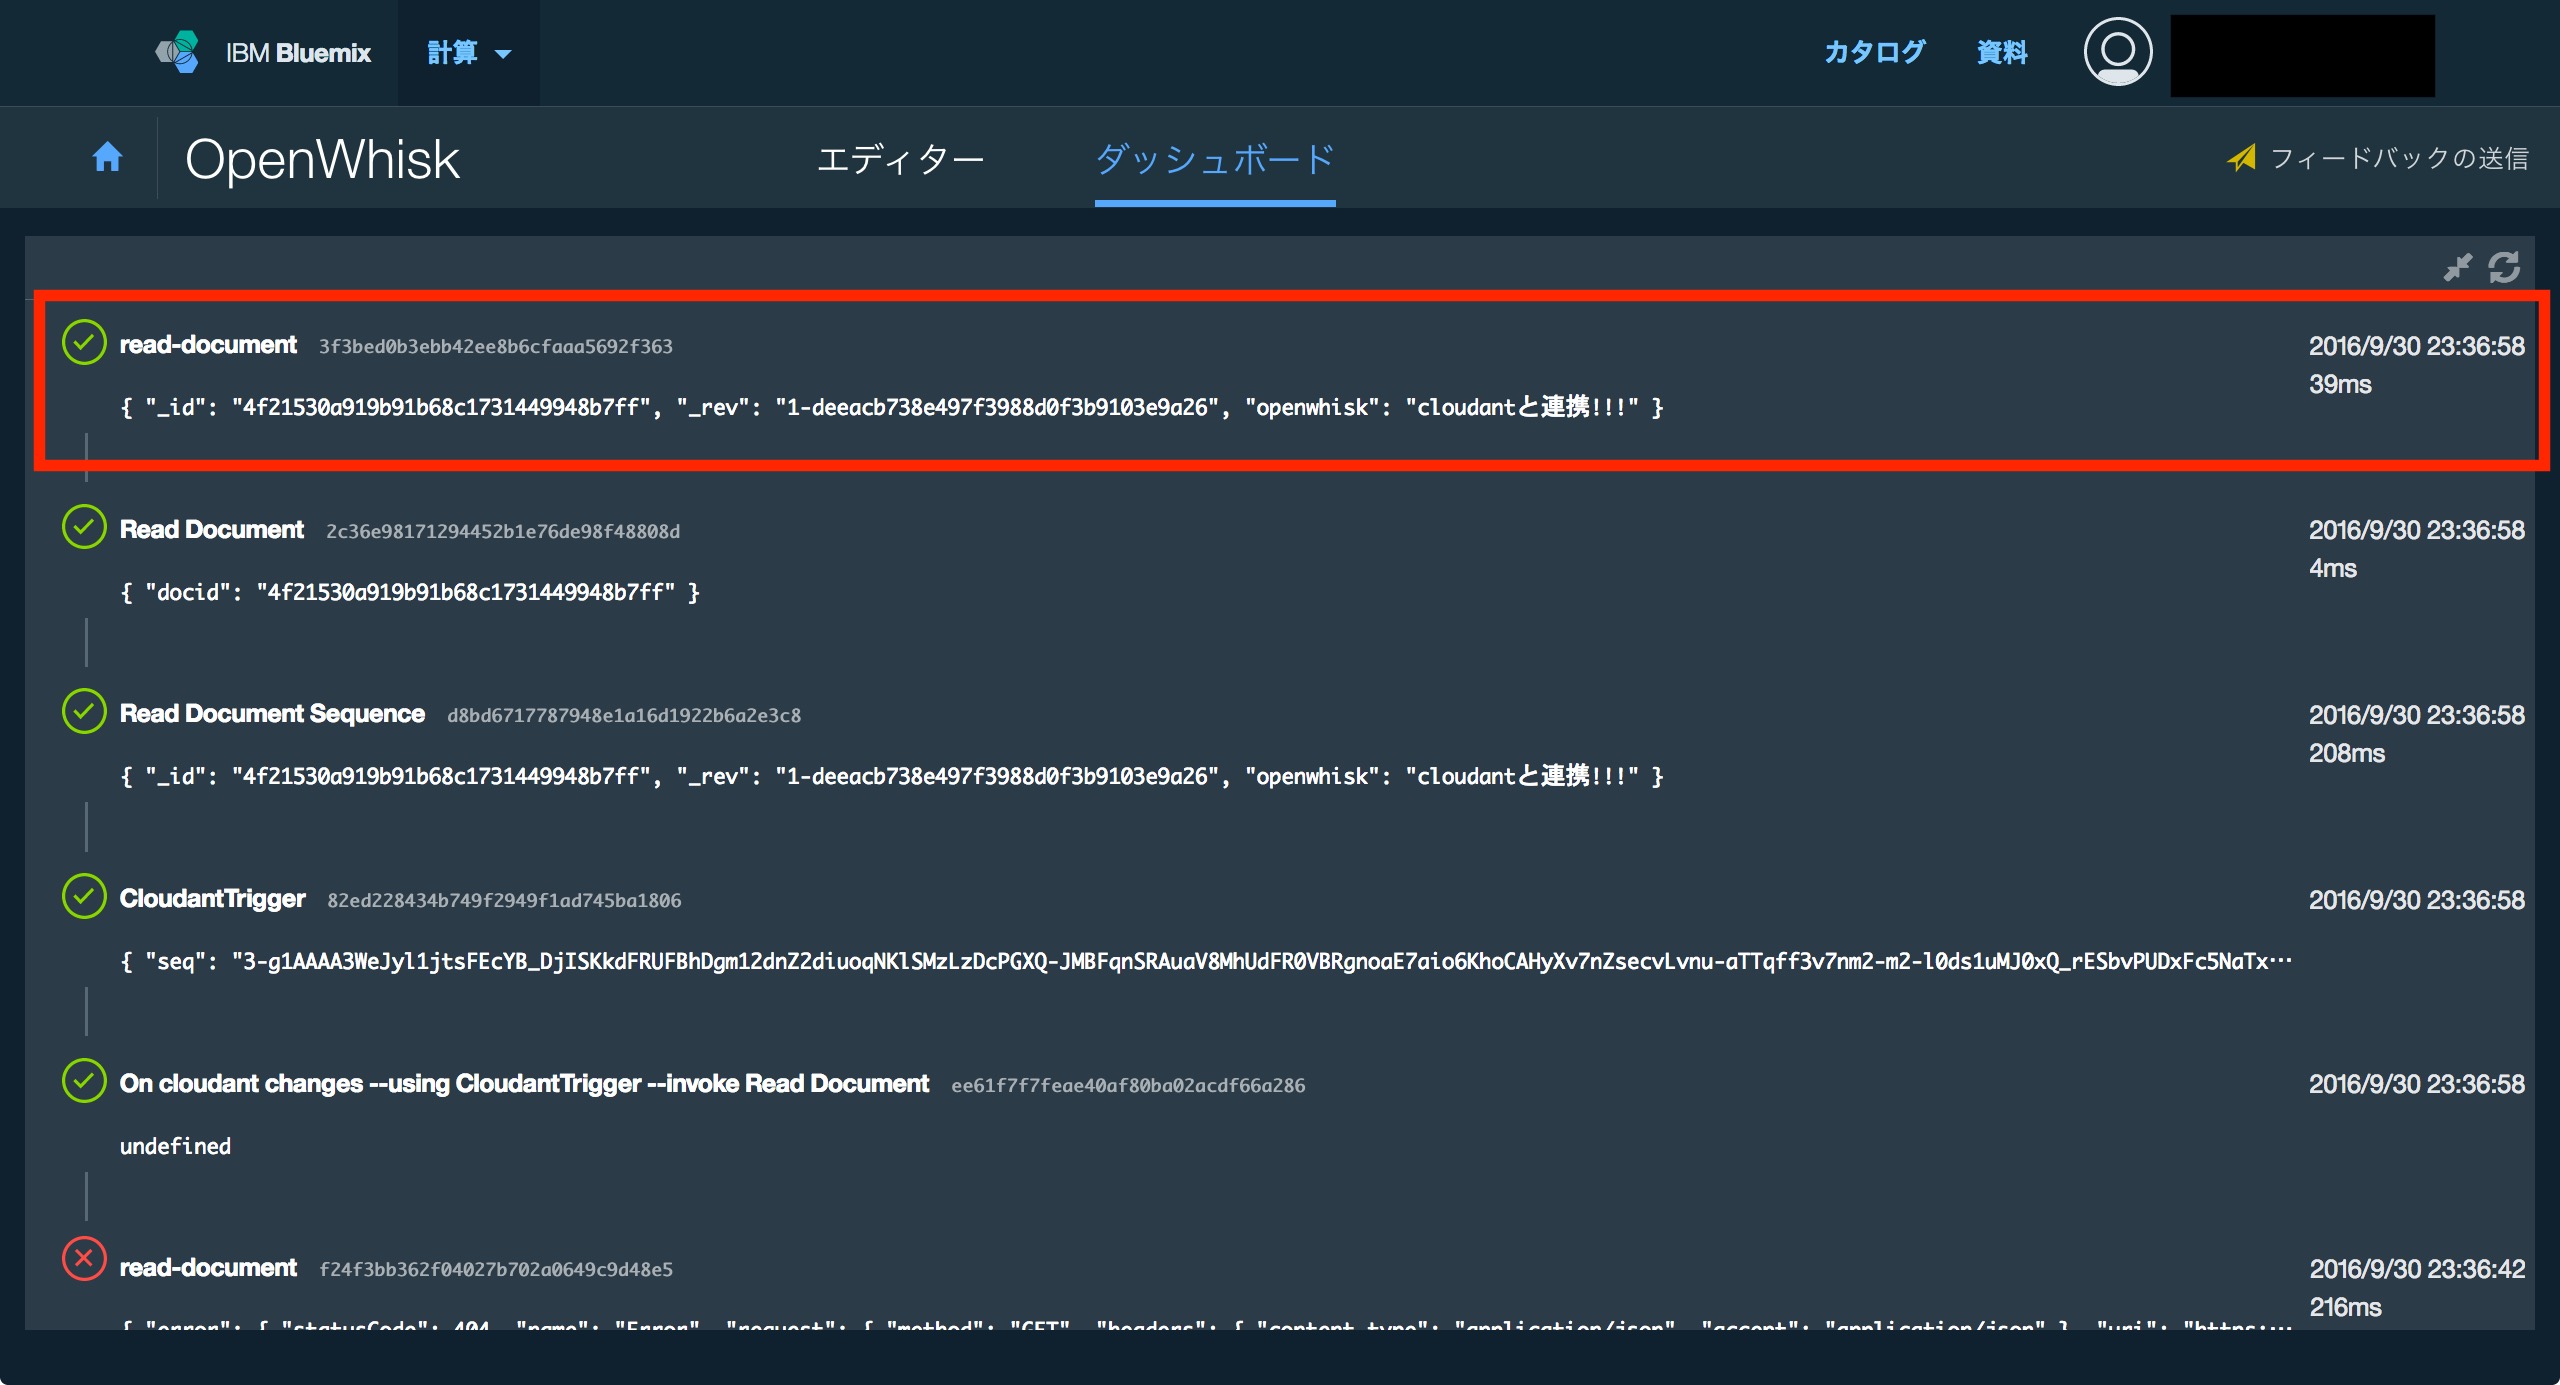The width and height of the screenshot is (2560, 1385).
Task: Refresh the activity log
Action: (2504, 267)
